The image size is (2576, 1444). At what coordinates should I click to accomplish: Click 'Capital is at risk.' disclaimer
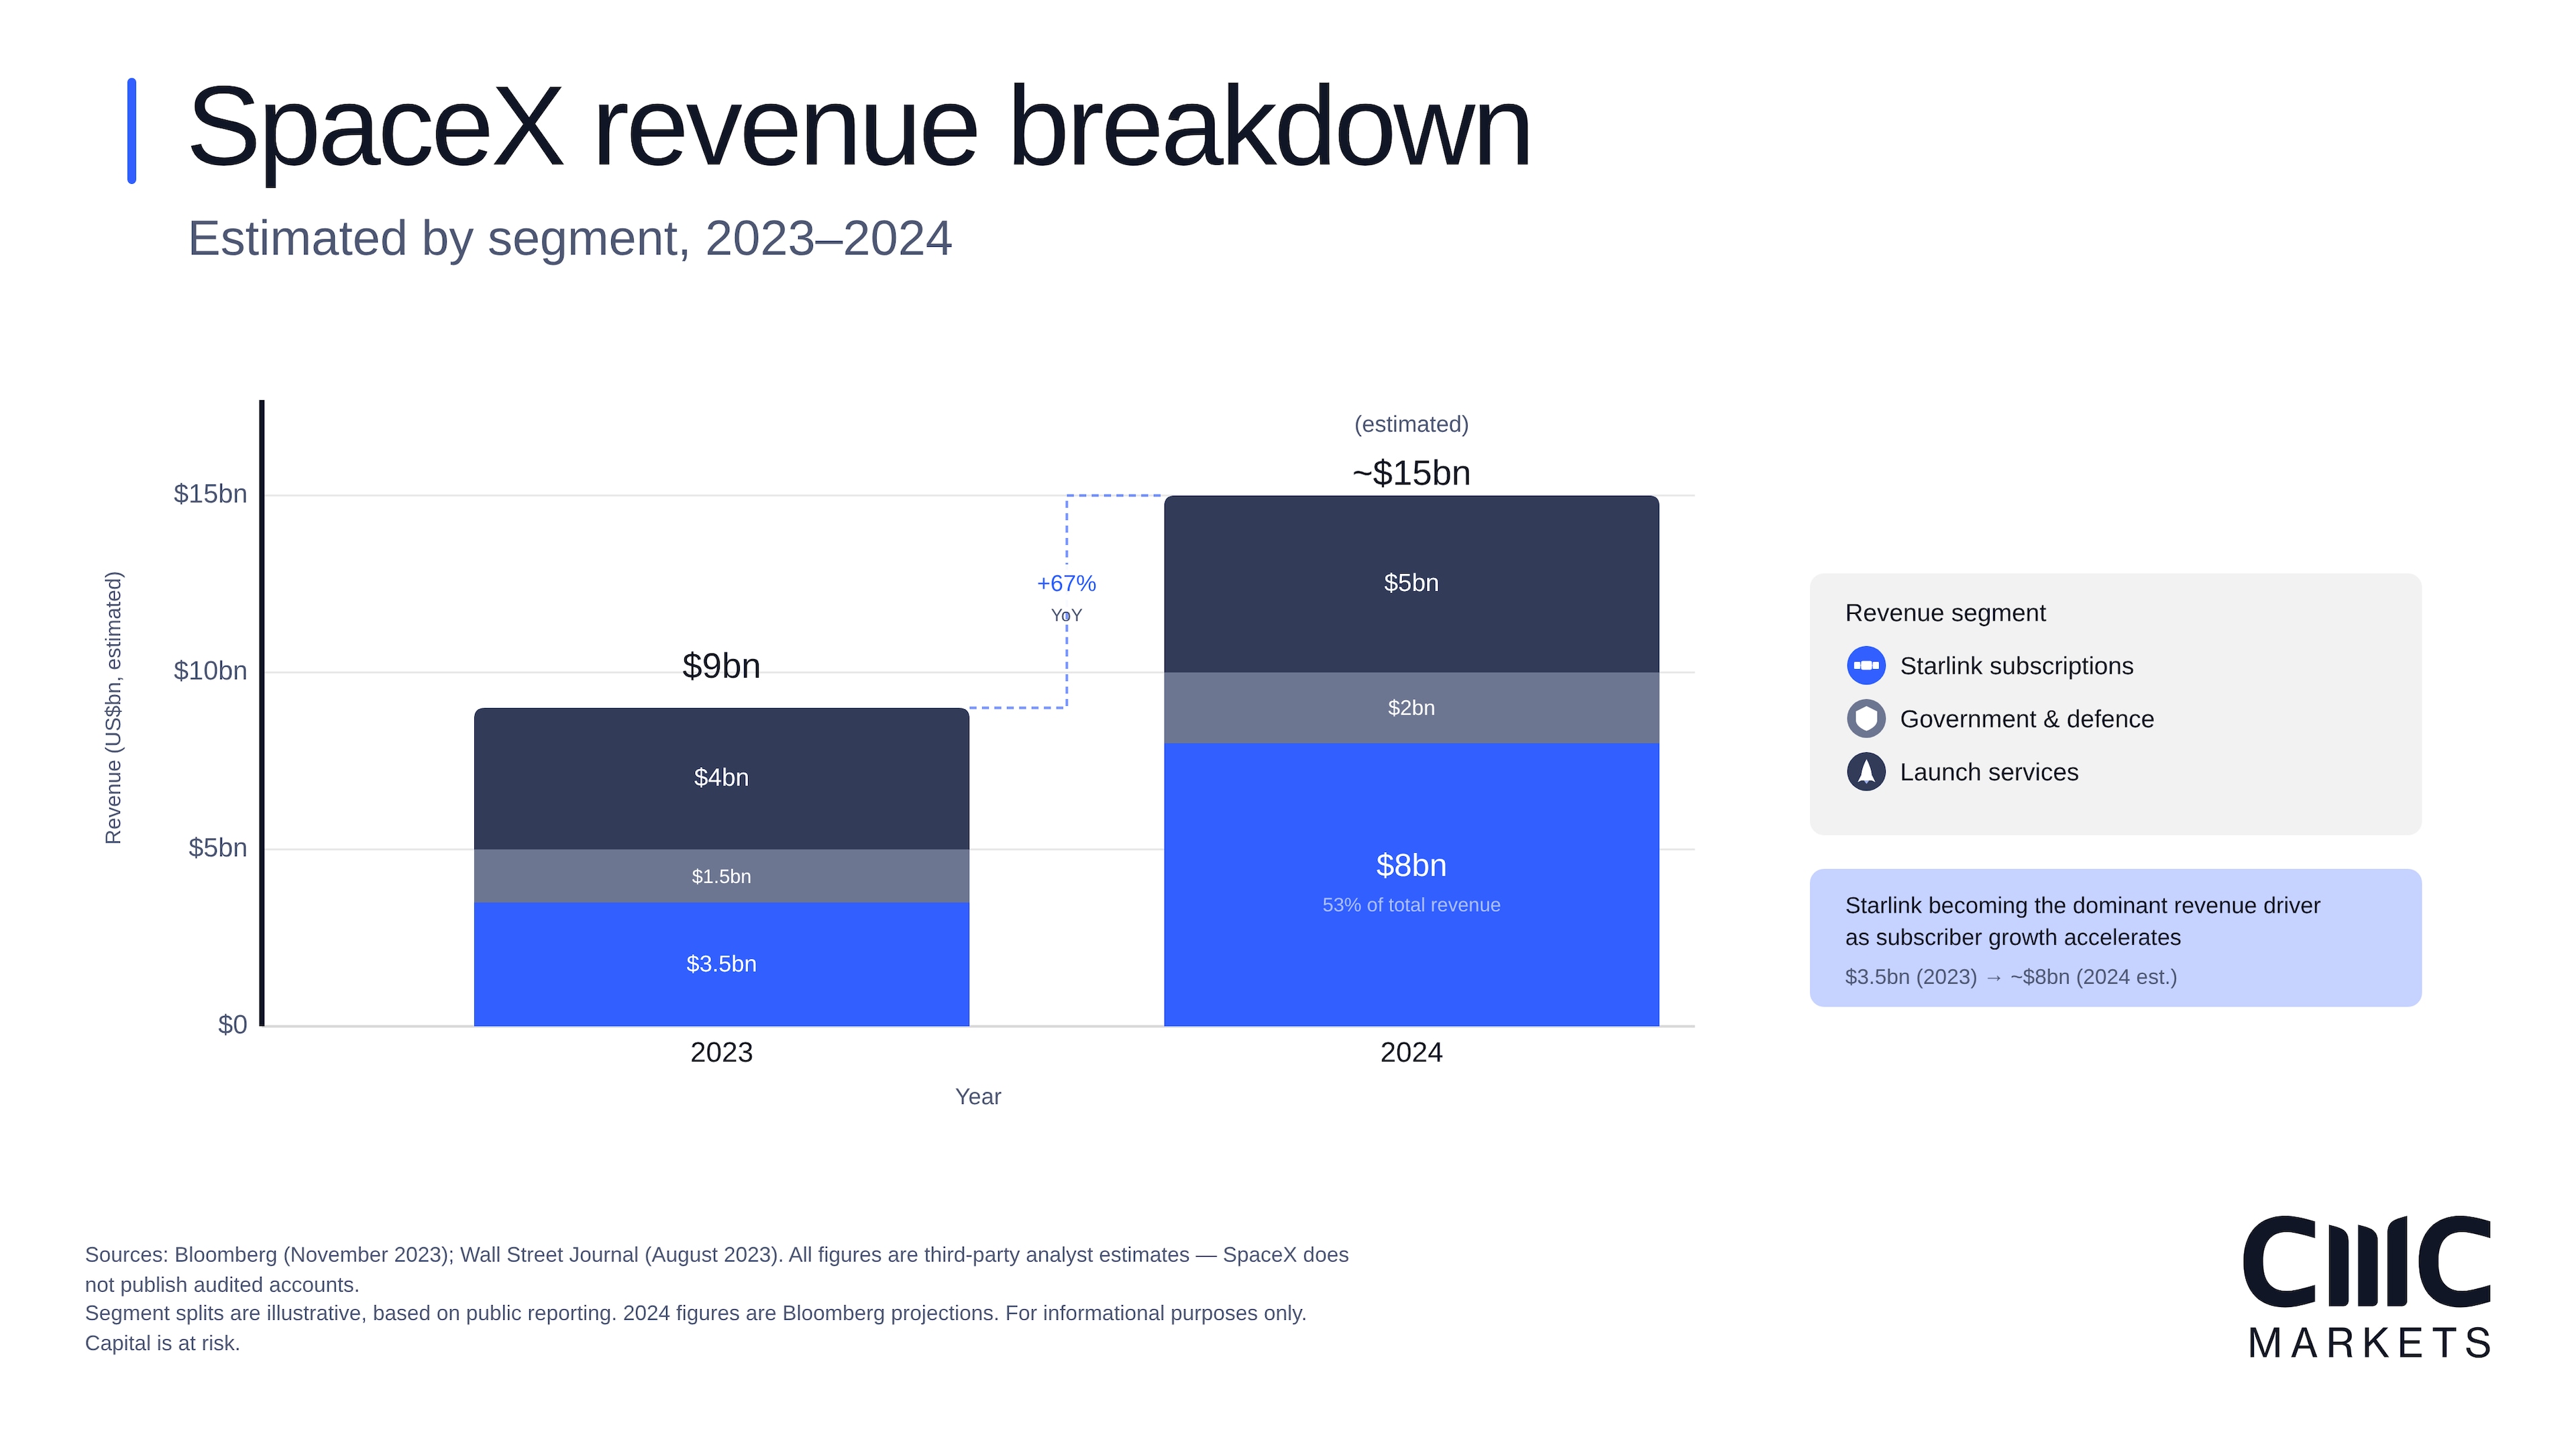(x=162, y=1343)
